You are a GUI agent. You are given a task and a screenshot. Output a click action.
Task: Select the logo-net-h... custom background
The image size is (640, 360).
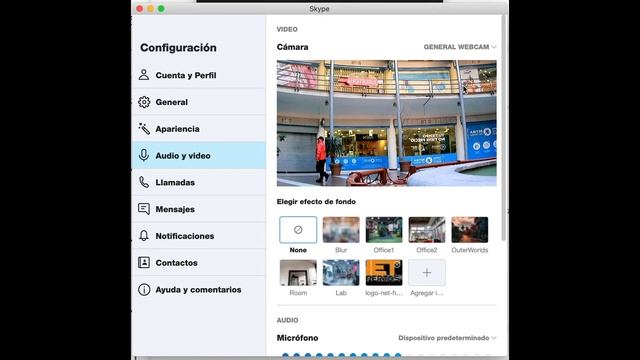pyautogui.click(x=384, y=273)
